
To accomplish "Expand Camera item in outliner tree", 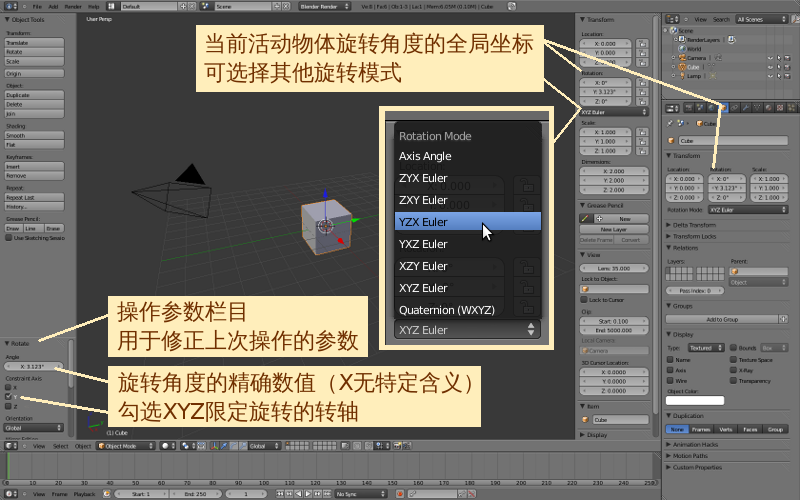I will (x=673, y=58).
